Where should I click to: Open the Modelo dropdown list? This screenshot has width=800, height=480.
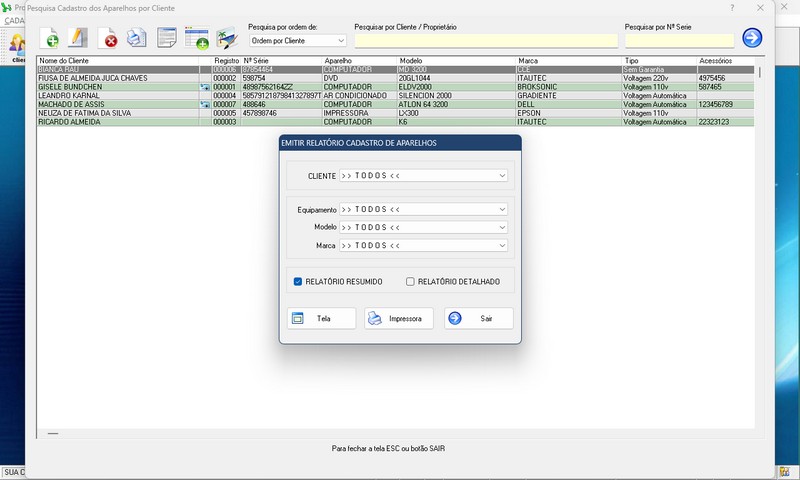click(x=423, y=227)
